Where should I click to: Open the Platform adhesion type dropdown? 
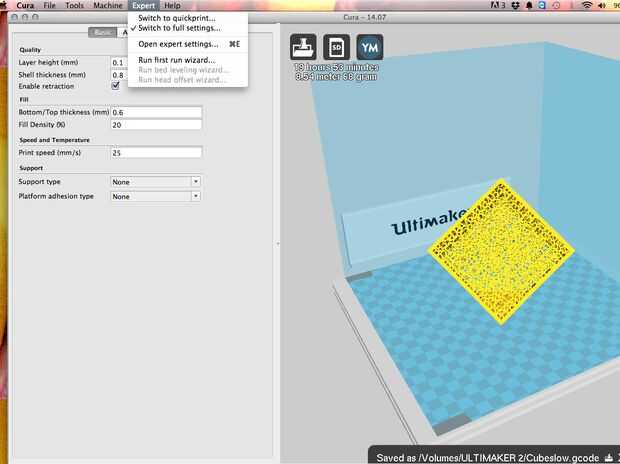tap(156, 196)
